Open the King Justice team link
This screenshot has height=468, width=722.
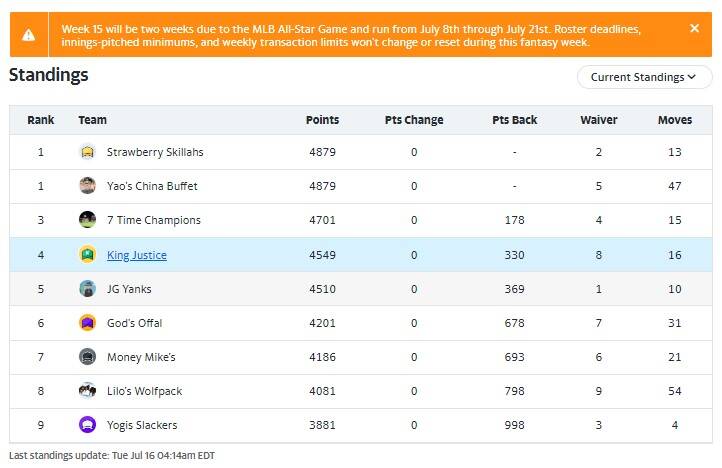pyautogui.click(x=137, y=255)
